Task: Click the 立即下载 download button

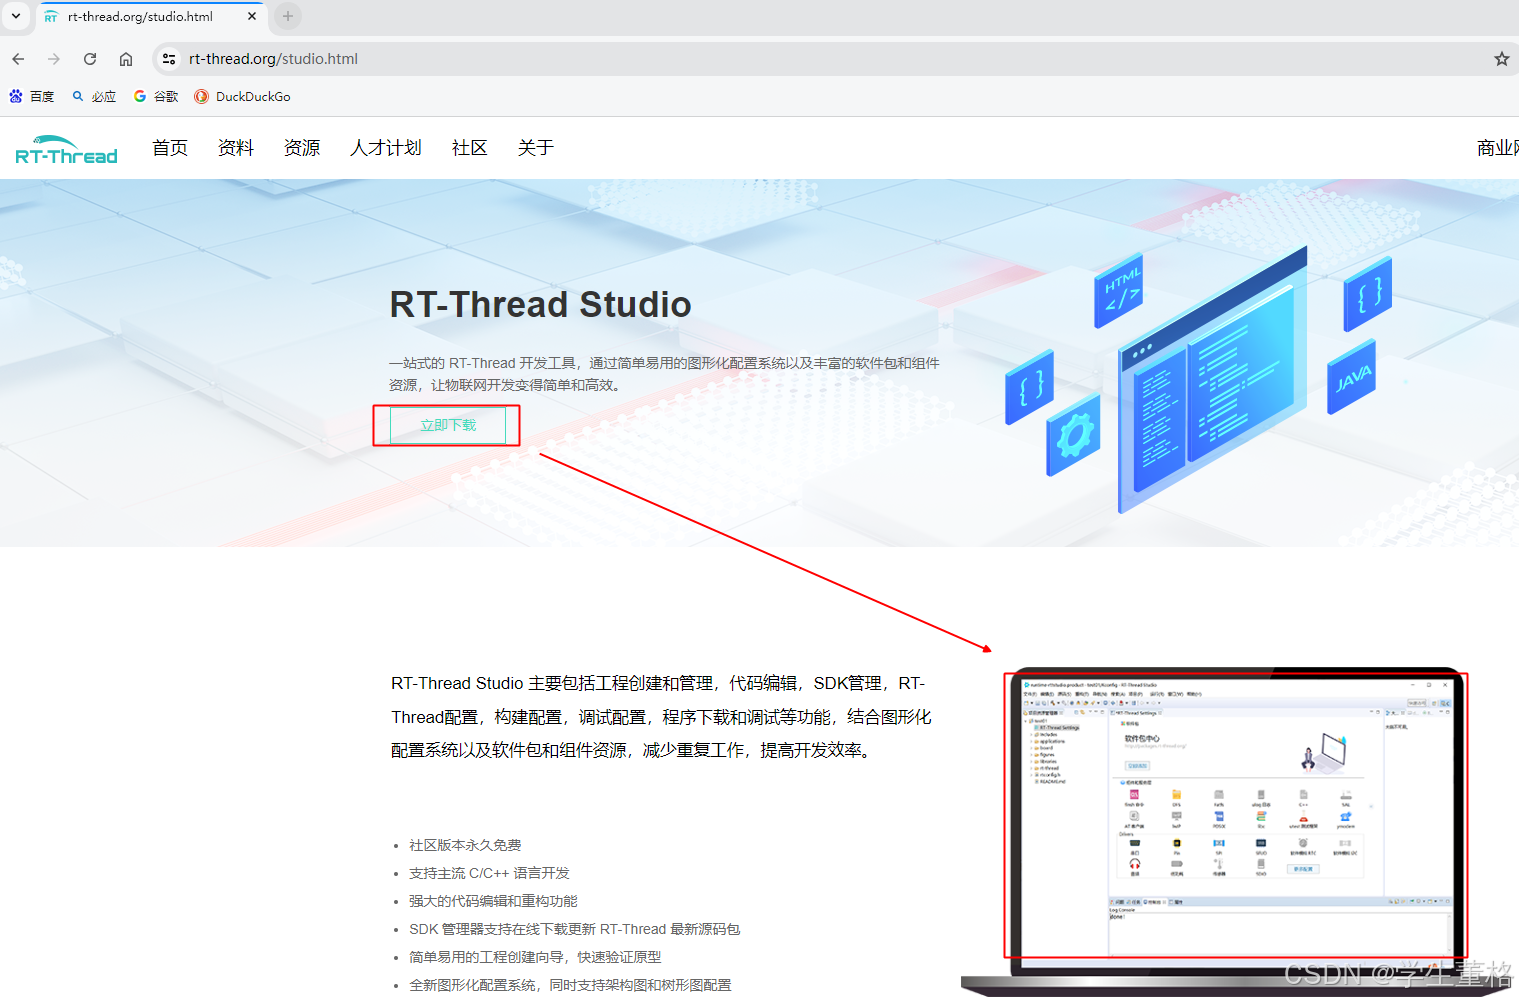Action: (448, 425)
